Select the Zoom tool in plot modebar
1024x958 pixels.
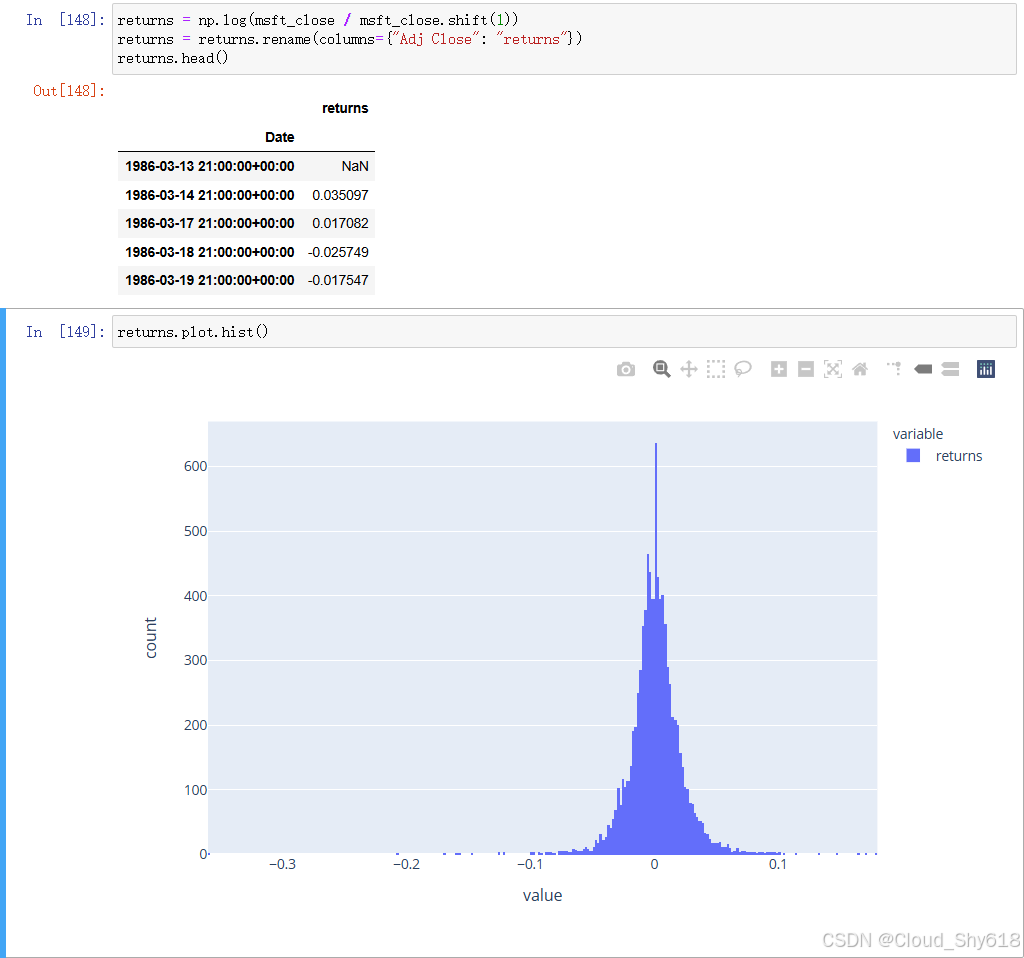(662, 370)
